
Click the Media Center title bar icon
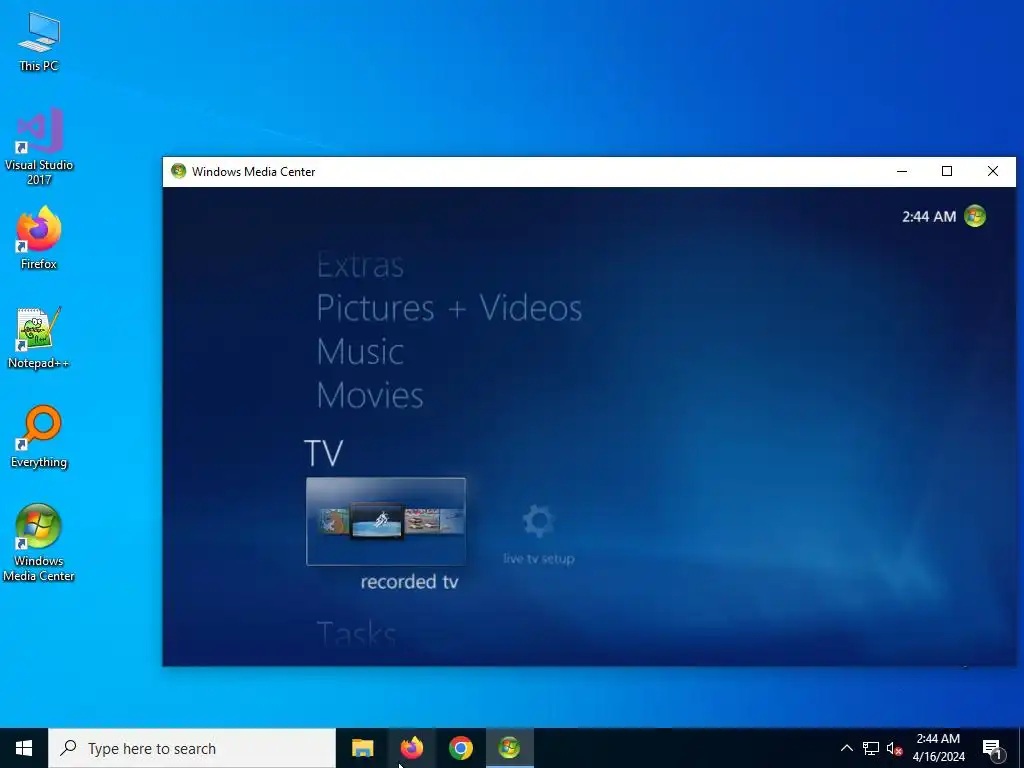(178, 171)
